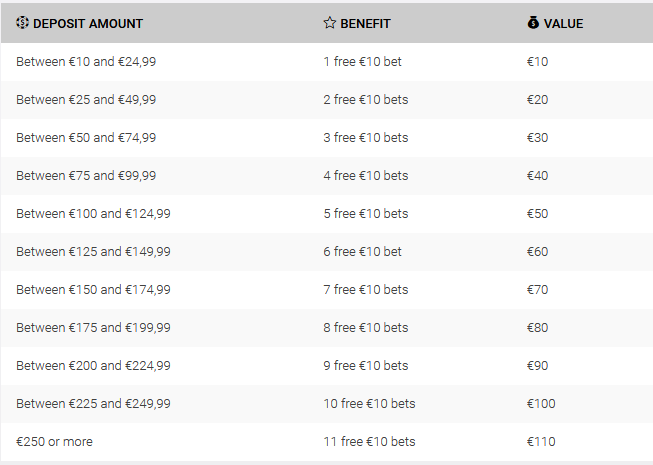Select the 'Between €75 and €99,99' cell
The image size is (653, 465).
pyautogui.click(x=86, y=176)
